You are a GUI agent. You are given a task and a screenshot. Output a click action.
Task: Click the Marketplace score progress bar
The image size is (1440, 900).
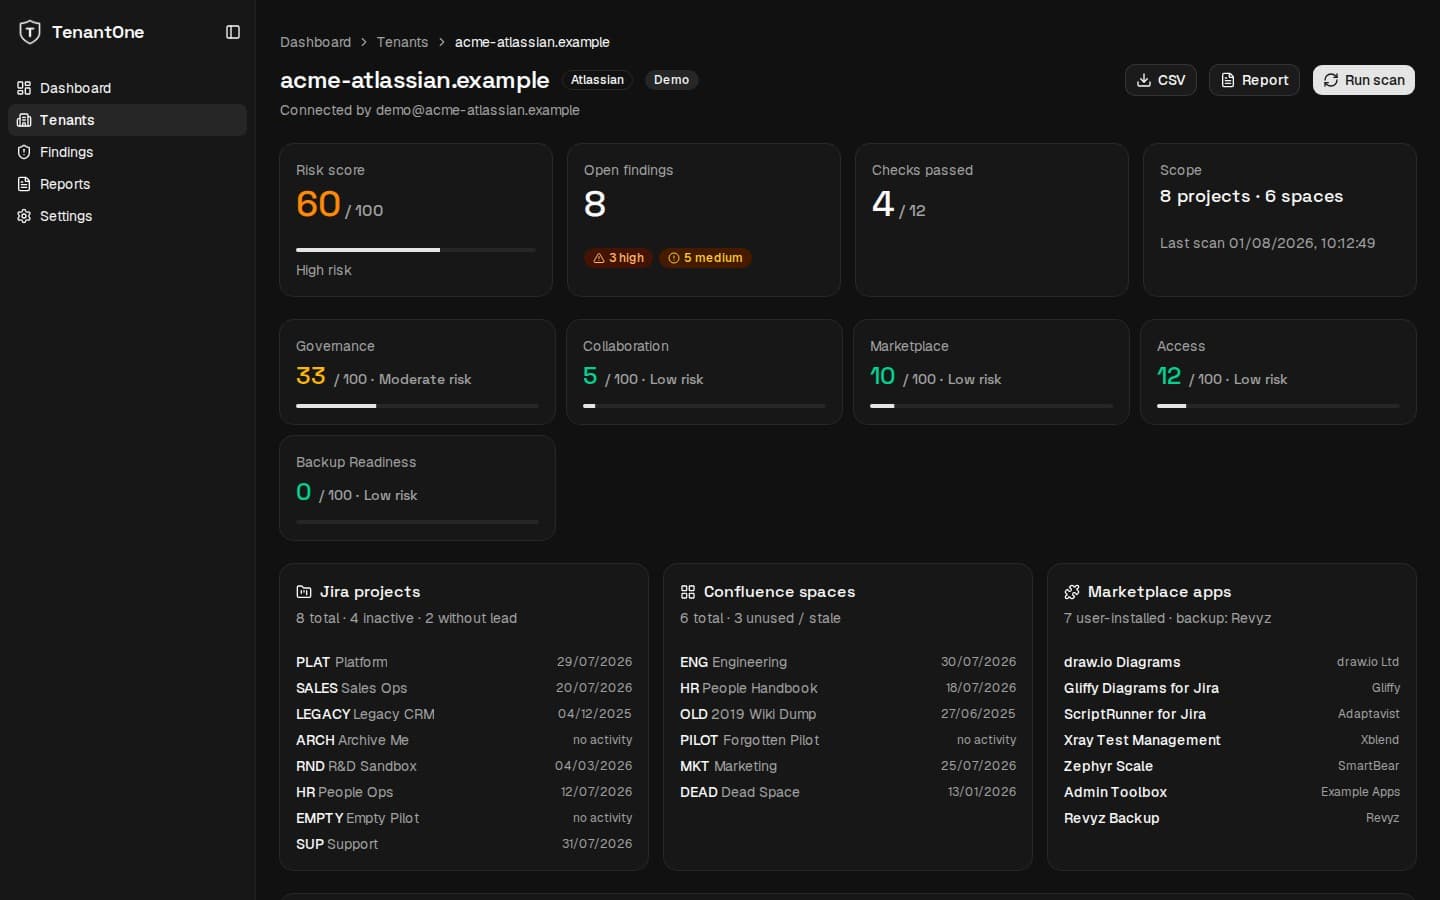991,406
